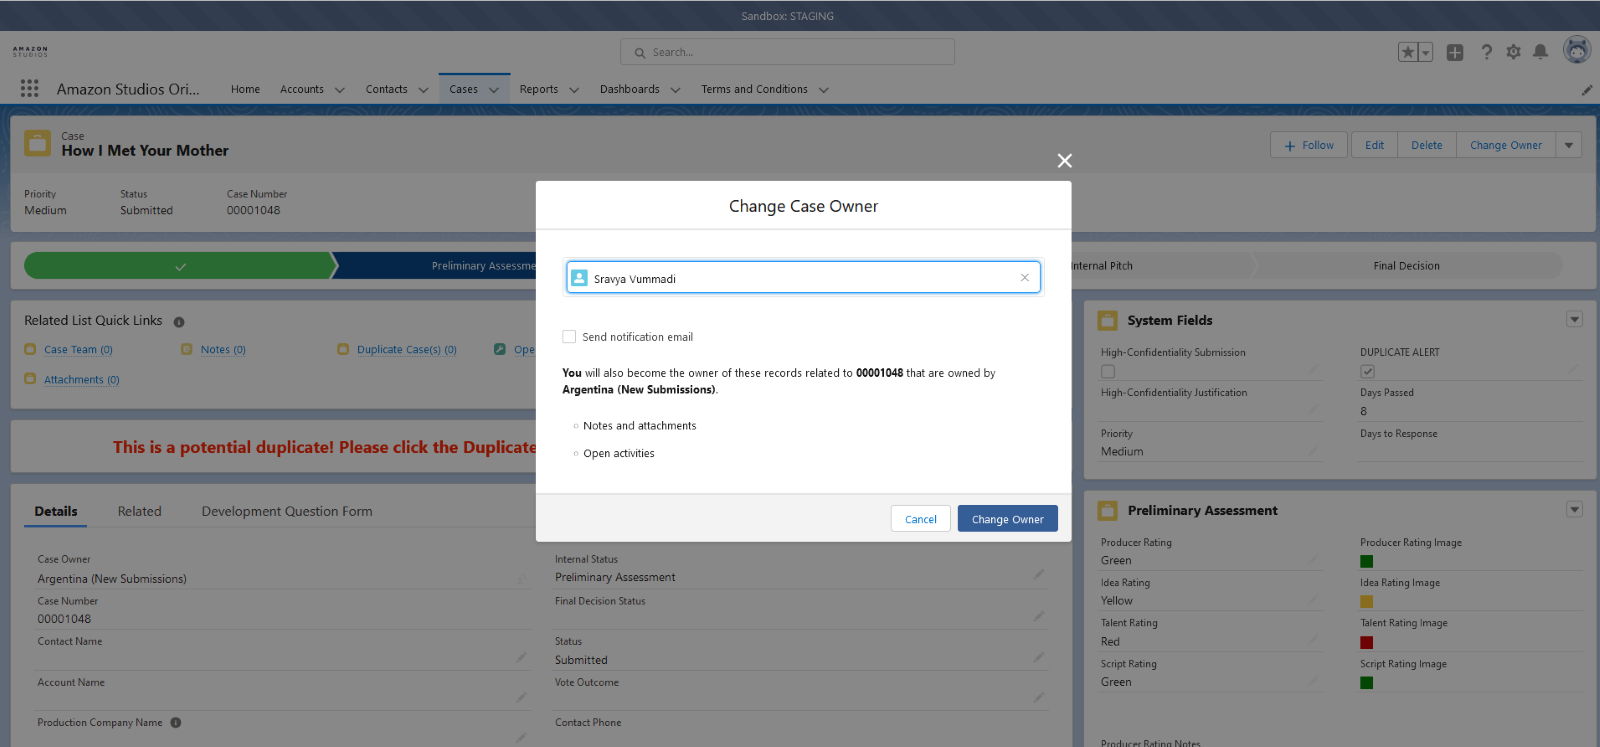
Task: Select the Details tab
Action: (56, 511)
